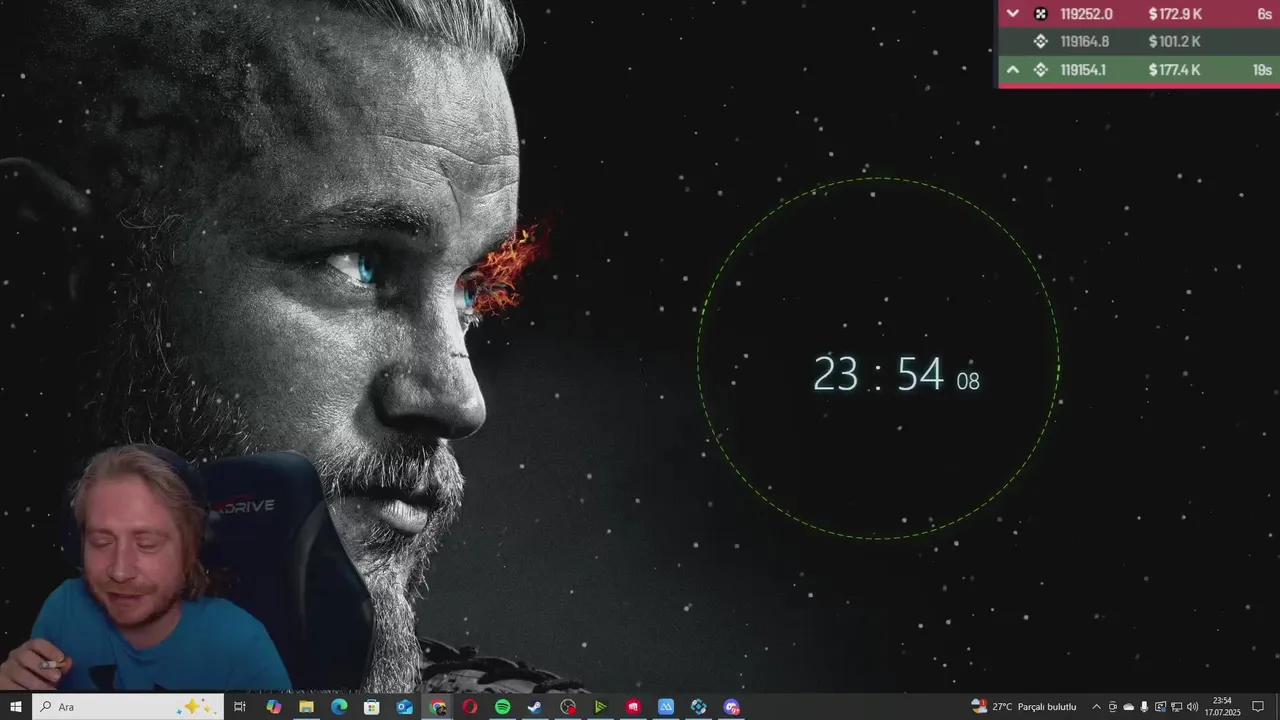Open the clock and date 17.07.2025

point(1222,707)
